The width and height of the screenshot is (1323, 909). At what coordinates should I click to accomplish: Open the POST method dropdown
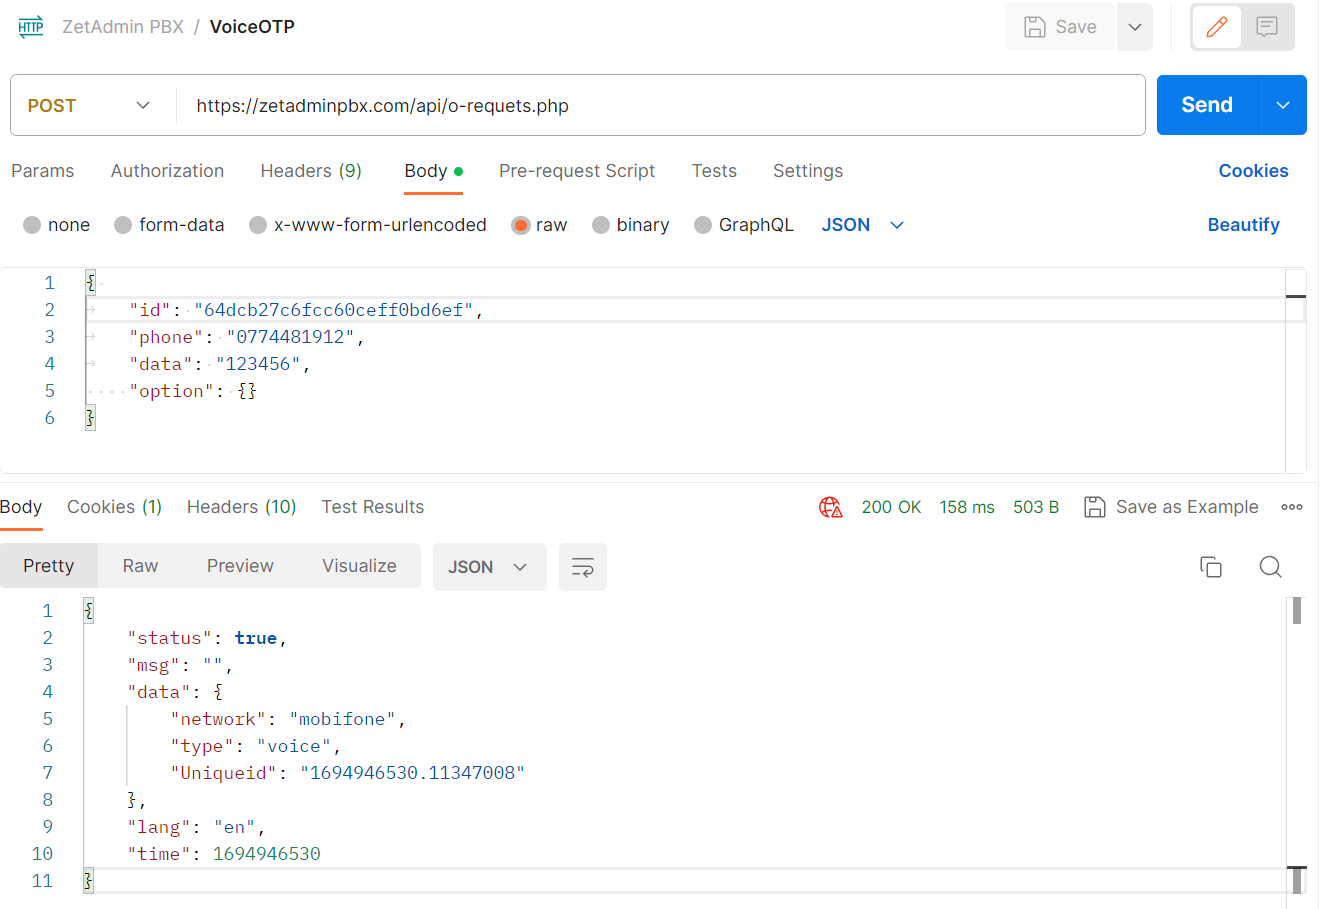click(x=90, y=105)
